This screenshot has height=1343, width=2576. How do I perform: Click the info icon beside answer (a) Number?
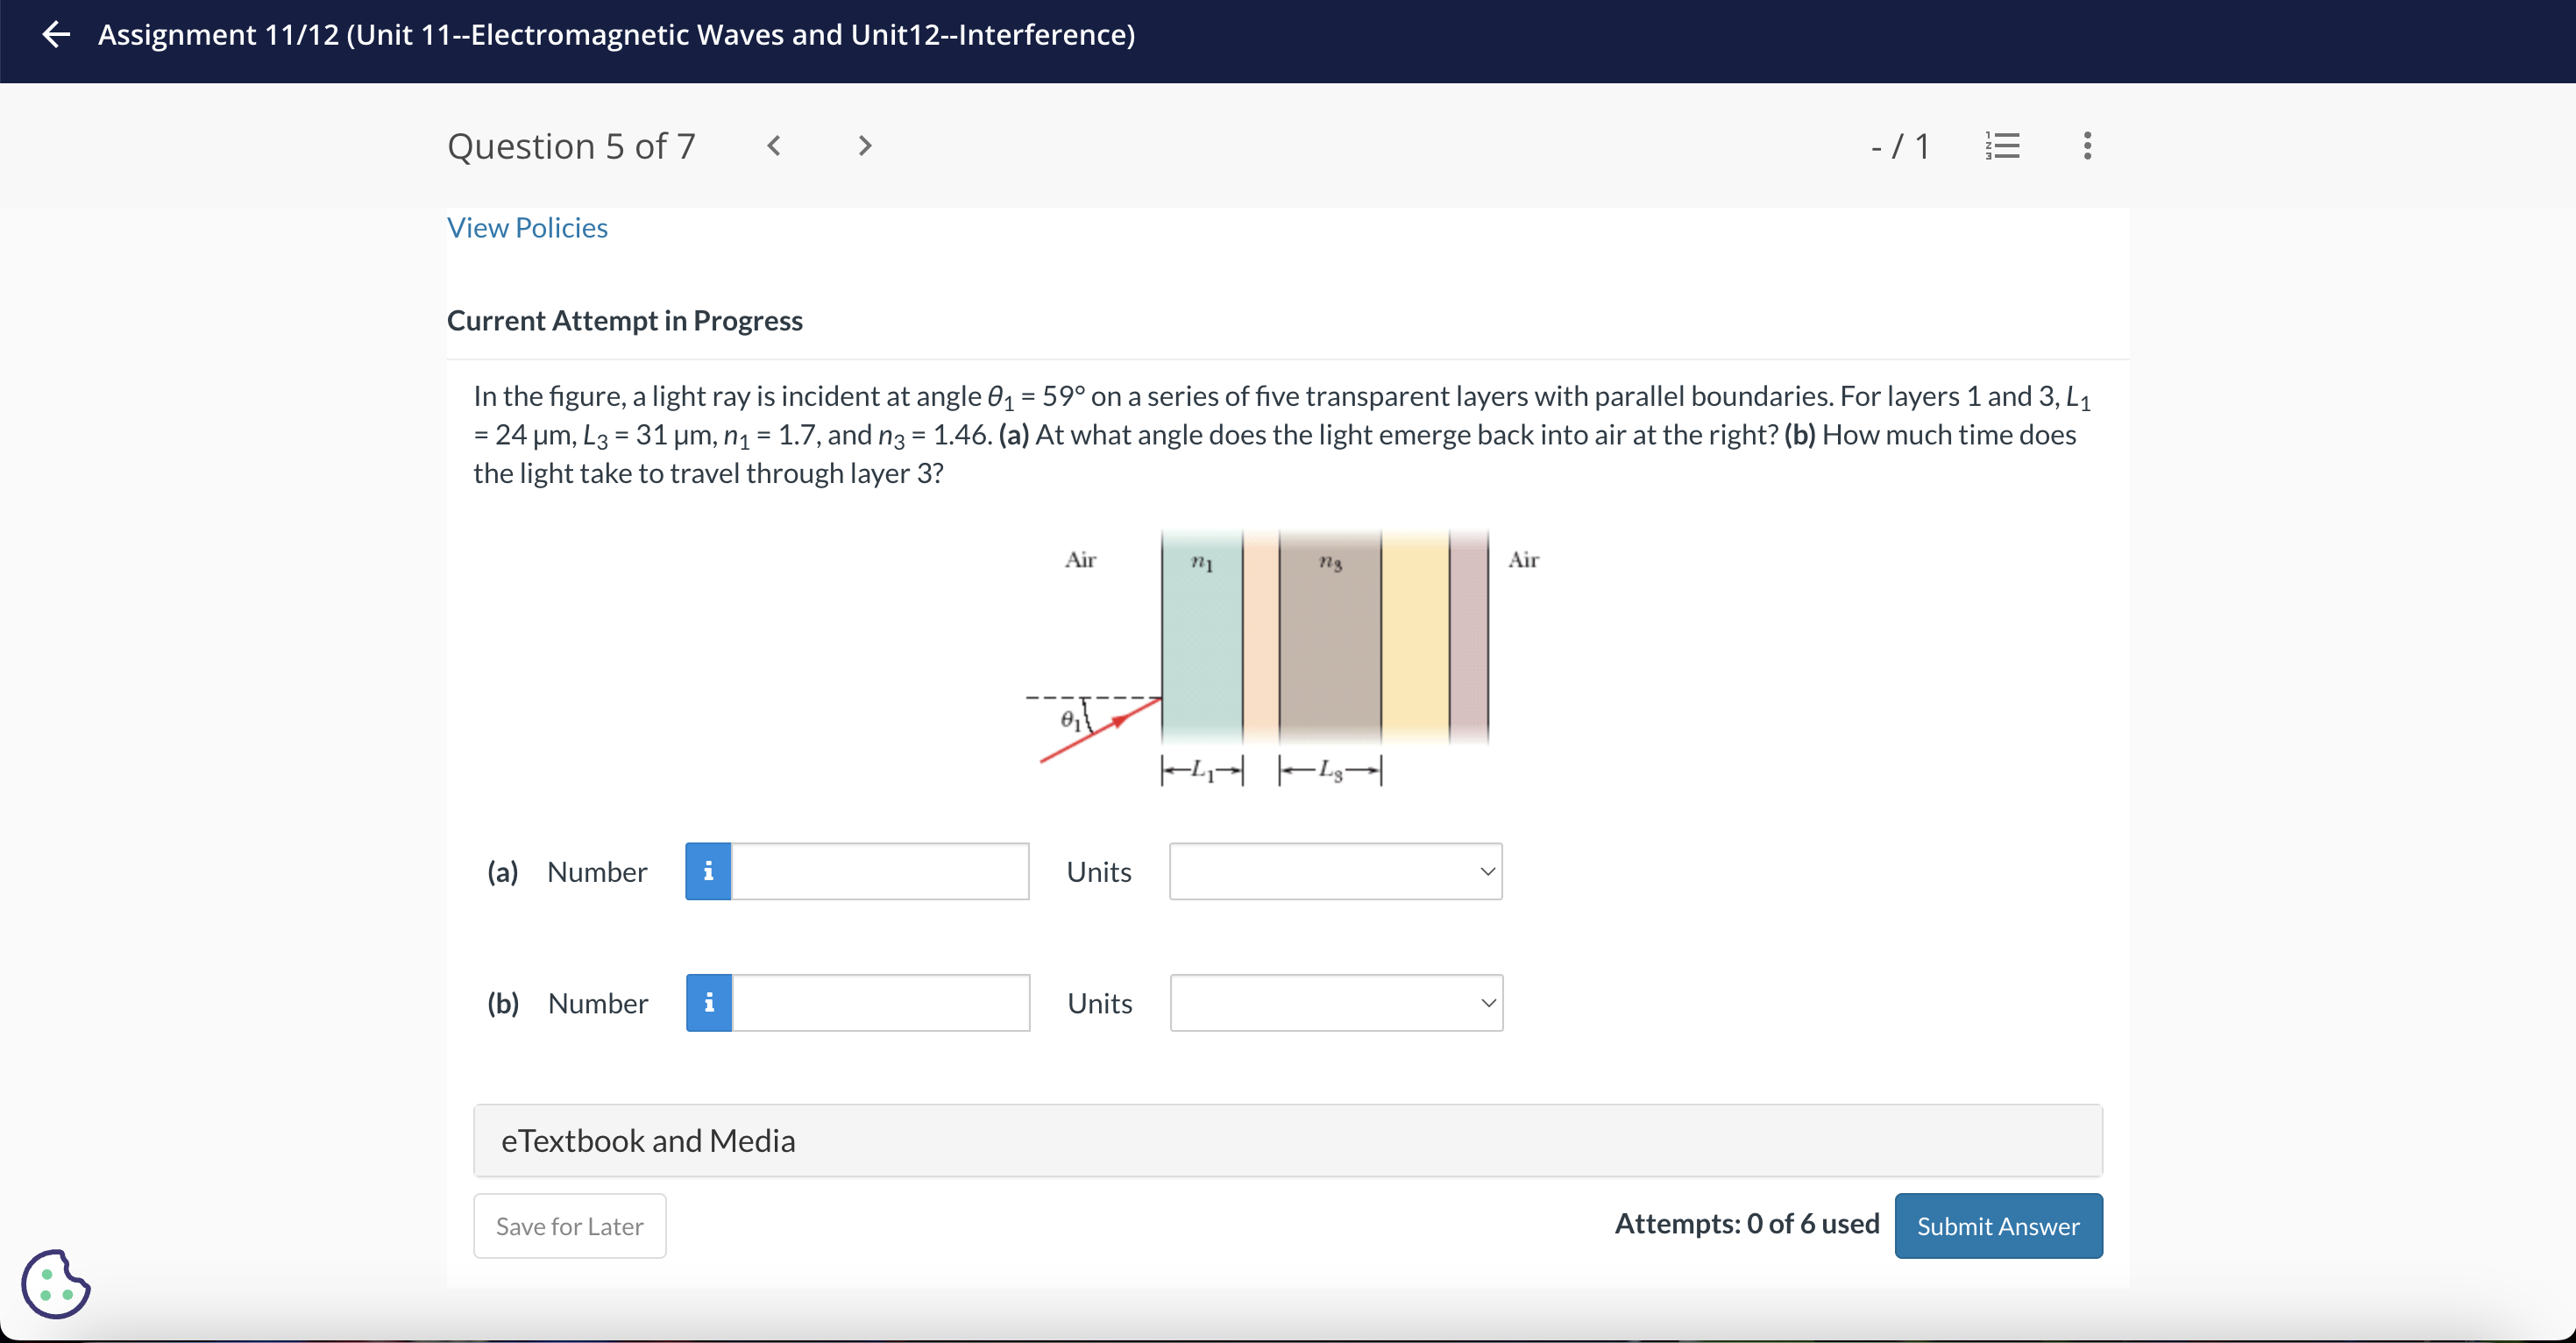click(x=708, y=871)
